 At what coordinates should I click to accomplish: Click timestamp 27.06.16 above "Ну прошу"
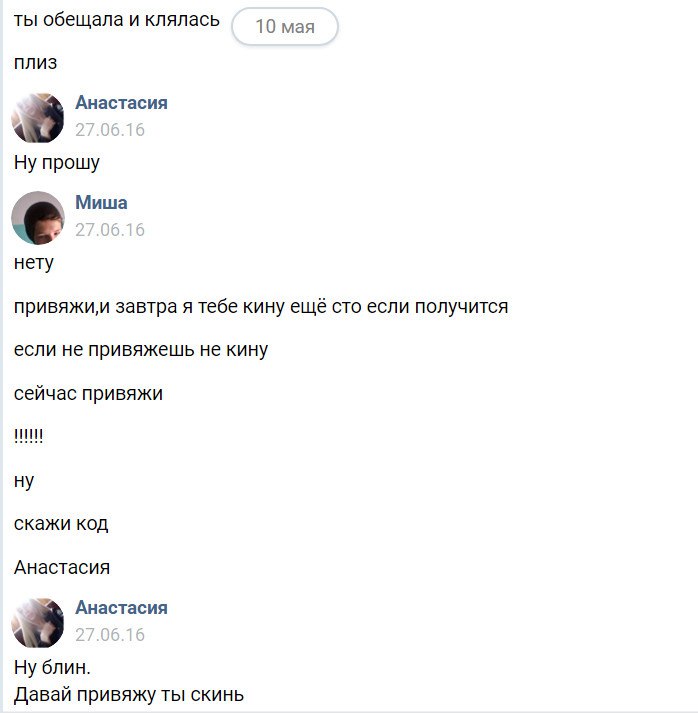[x=110, y=130]
